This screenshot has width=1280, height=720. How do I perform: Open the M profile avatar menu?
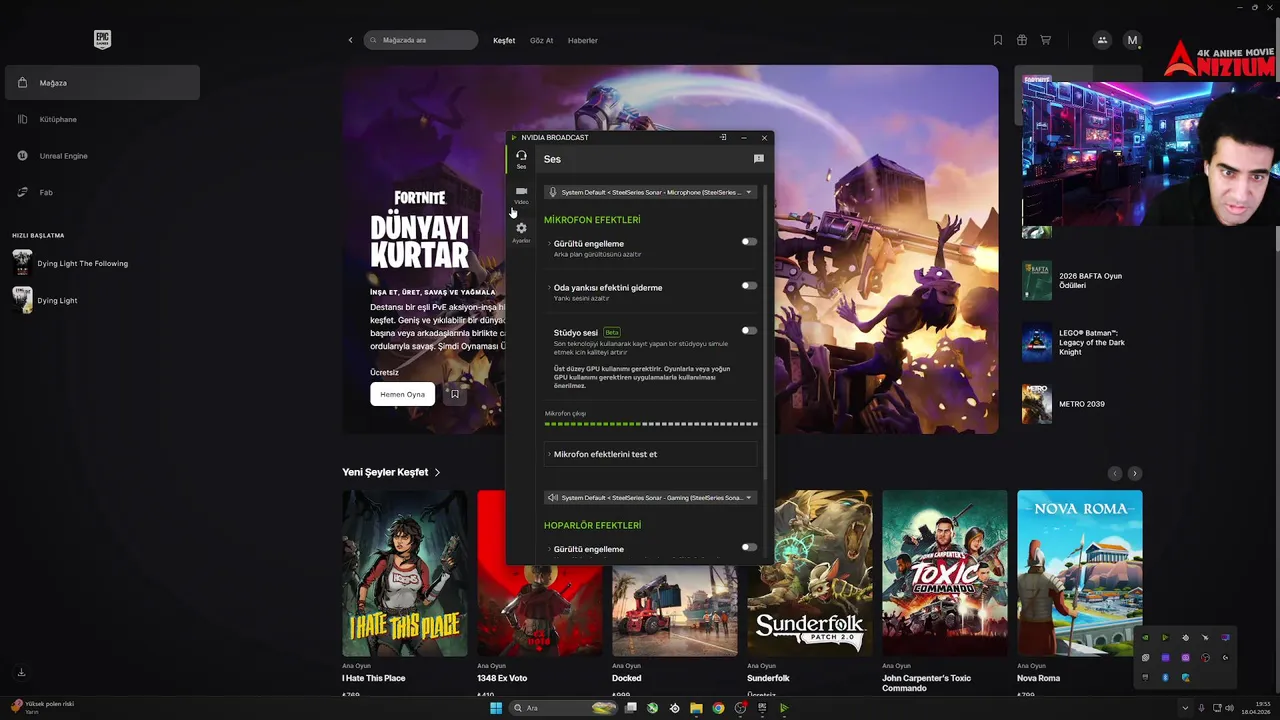(x=1132, y=40)
